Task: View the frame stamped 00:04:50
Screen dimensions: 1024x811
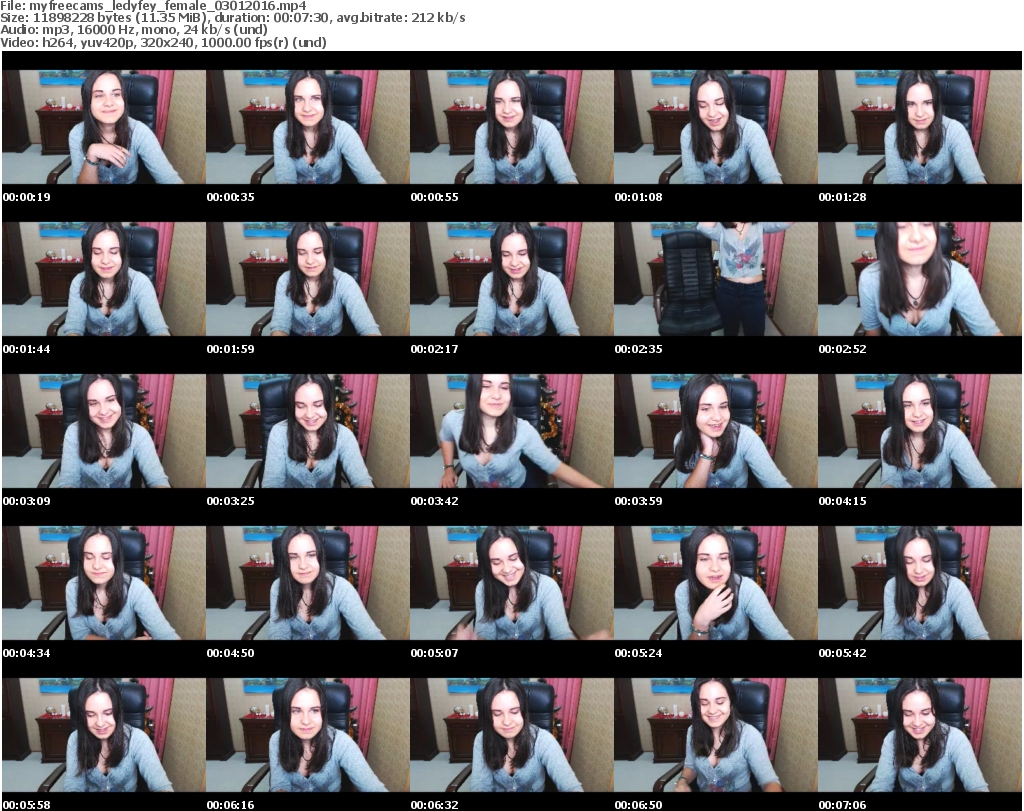Action: pos(308,583)
